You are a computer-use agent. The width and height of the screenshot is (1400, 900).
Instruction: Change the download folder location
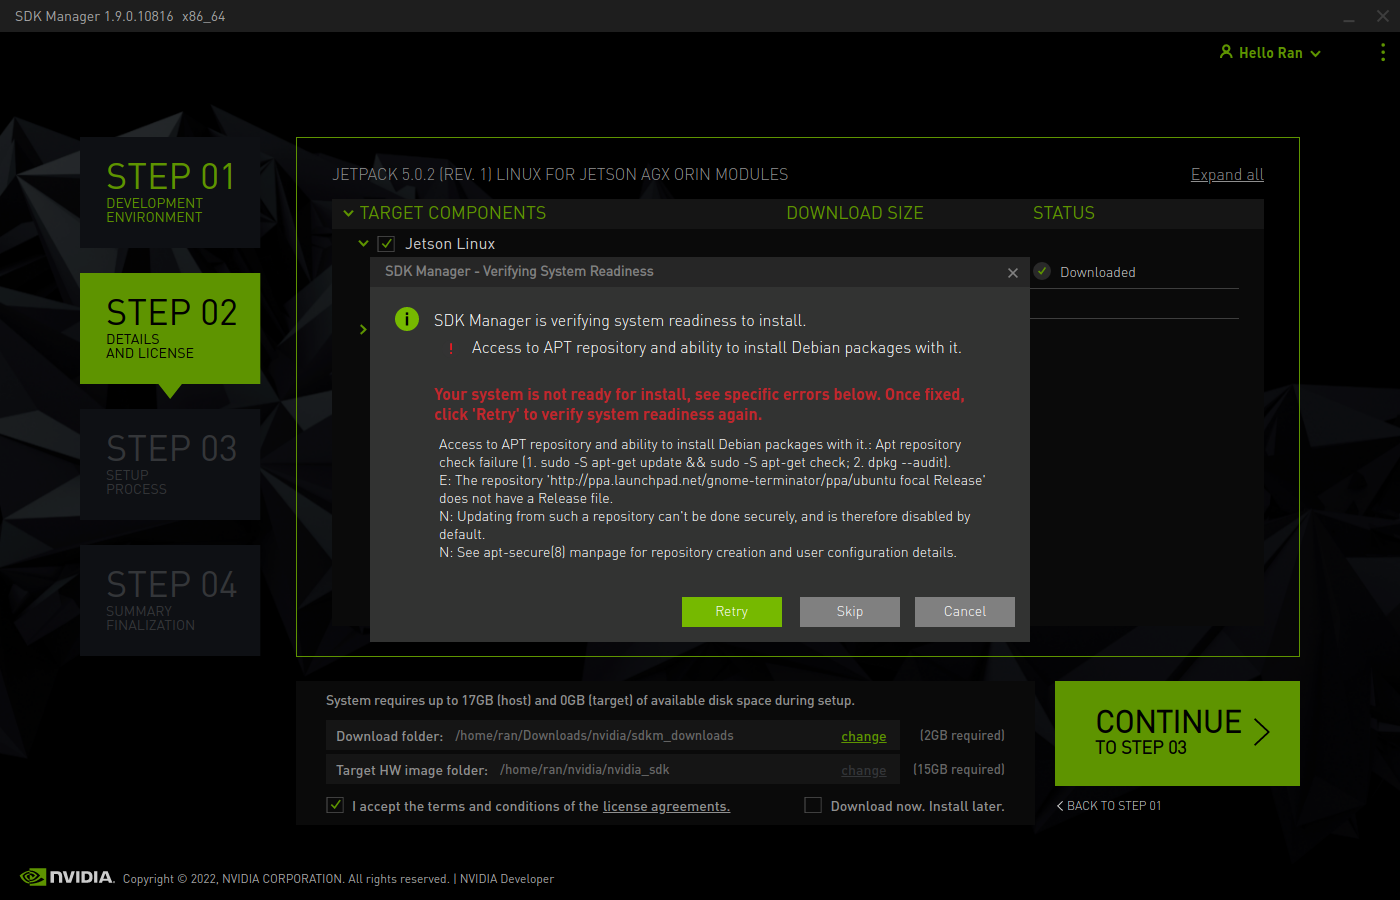(x=864, y=737)
